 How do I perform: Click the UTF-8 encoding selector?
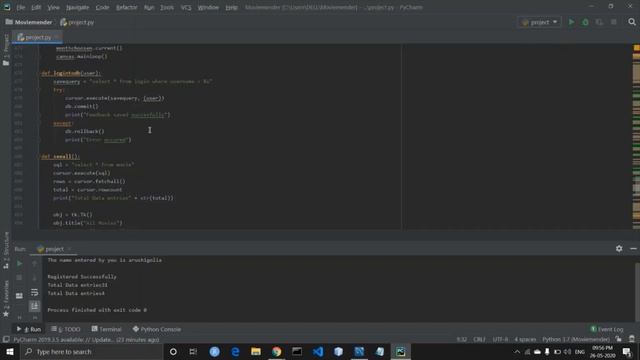coord(500,340)
